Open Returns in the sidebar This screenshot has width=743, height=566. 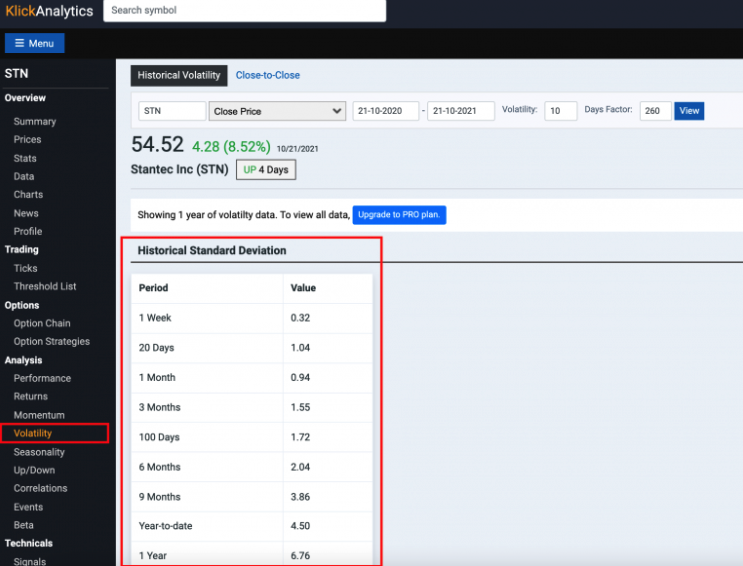31,396
